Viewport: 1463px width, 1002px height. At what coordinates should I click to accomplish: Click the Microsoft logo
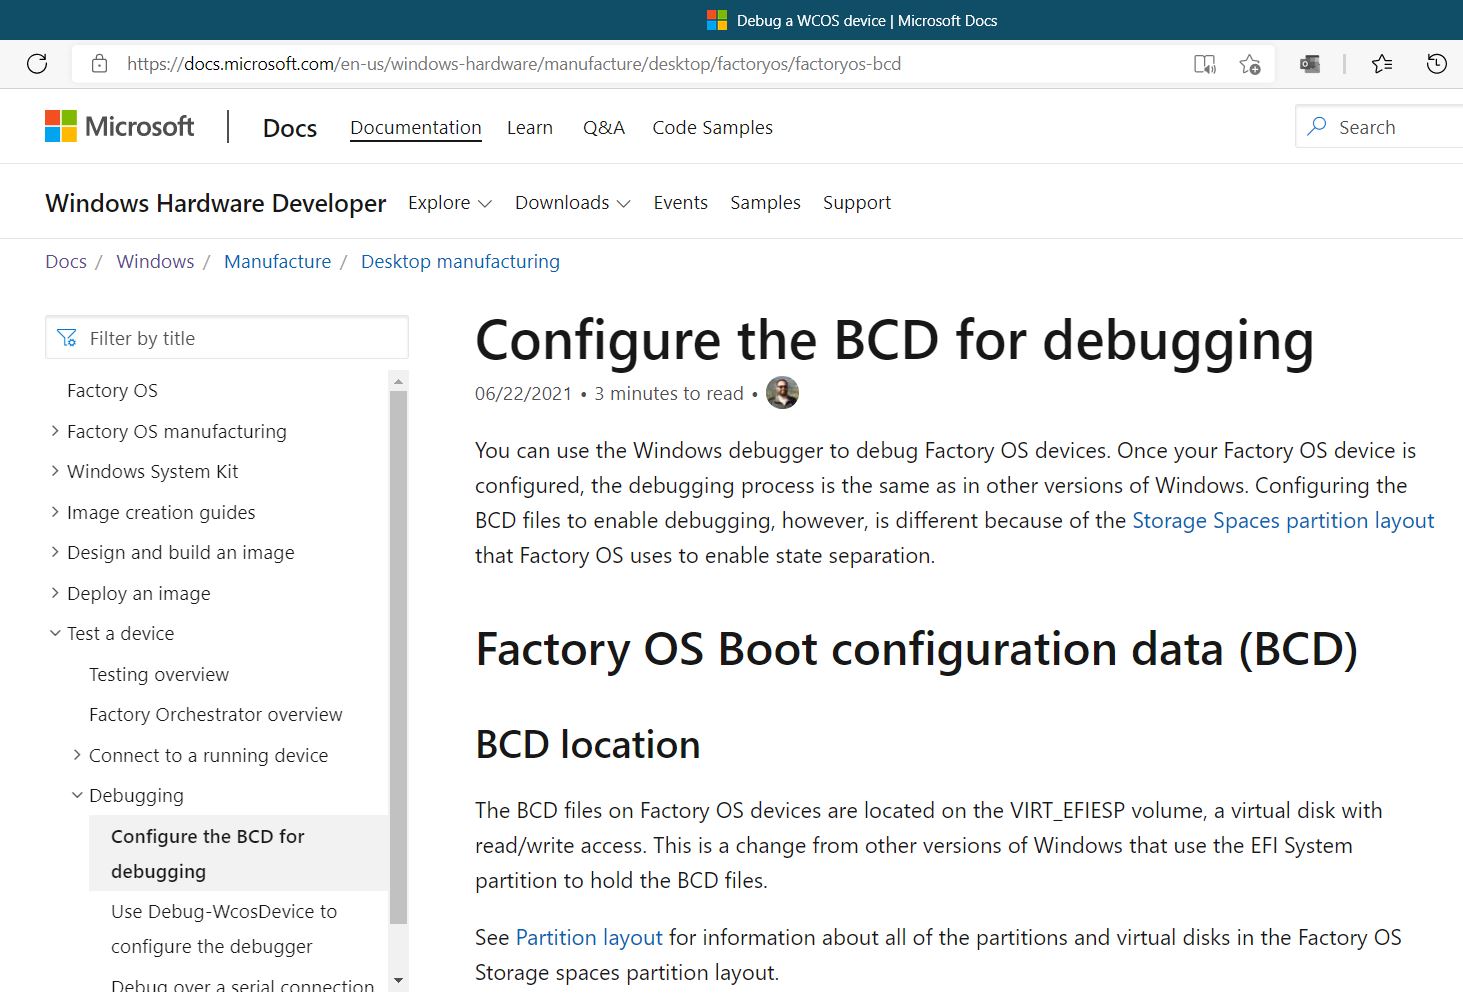coord(119,125)
